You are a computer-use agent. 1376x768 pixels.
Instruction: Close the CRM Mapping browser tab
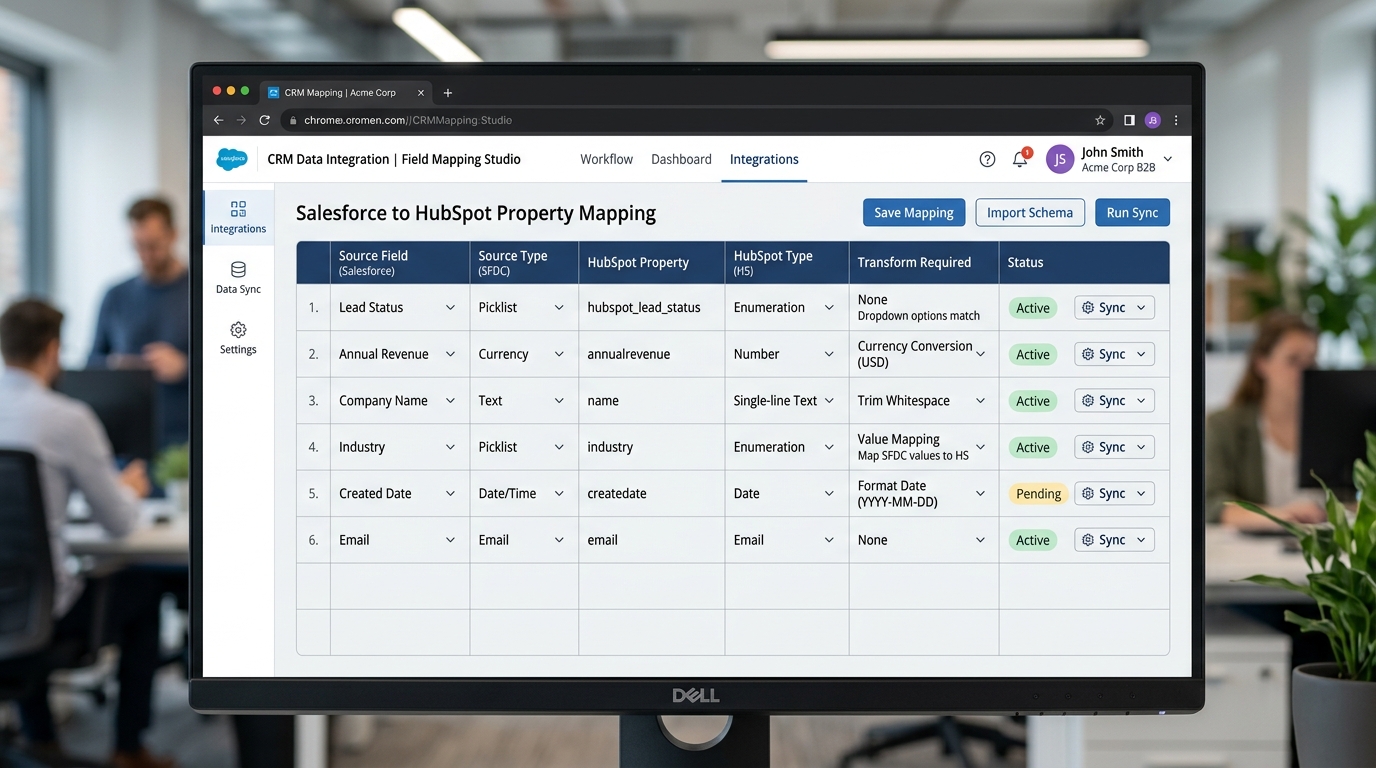421,93
